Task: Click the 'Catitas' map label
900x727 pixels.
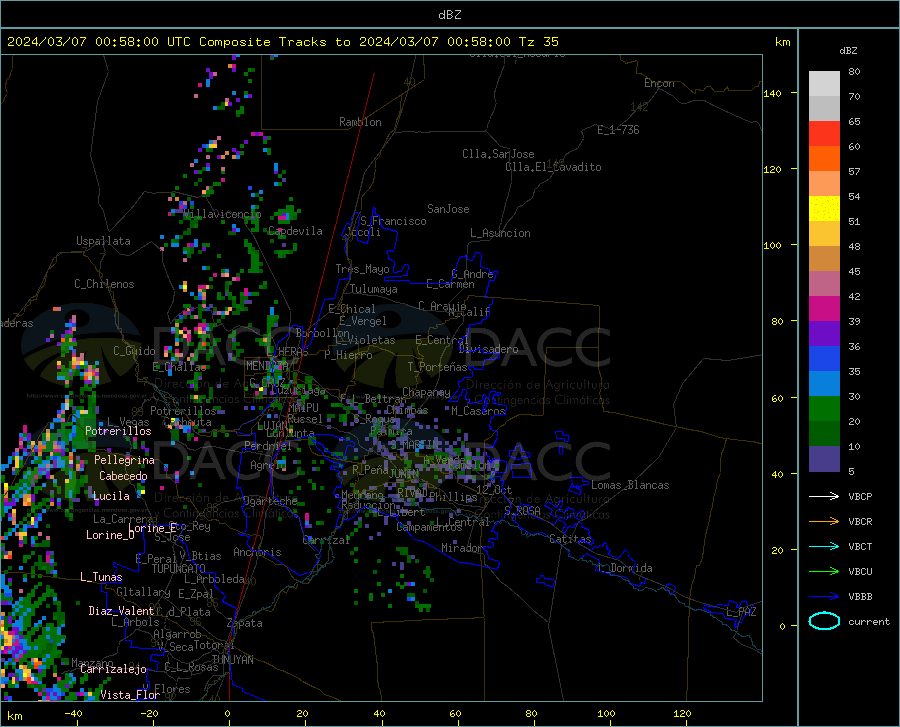Action: point(570,539)
